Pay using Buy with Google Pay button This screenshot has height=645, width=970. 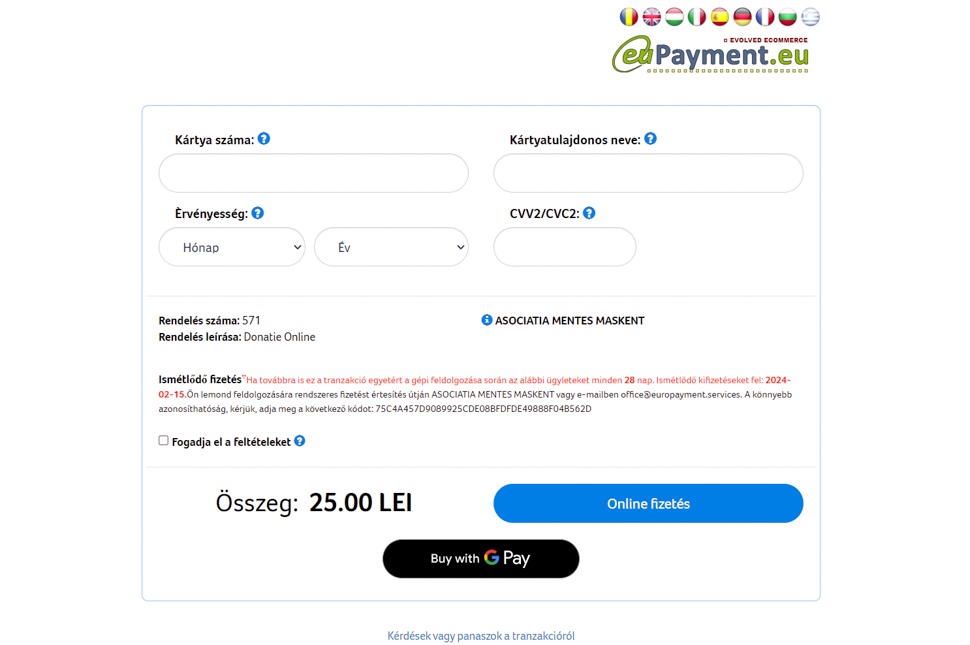pos(481,558)
